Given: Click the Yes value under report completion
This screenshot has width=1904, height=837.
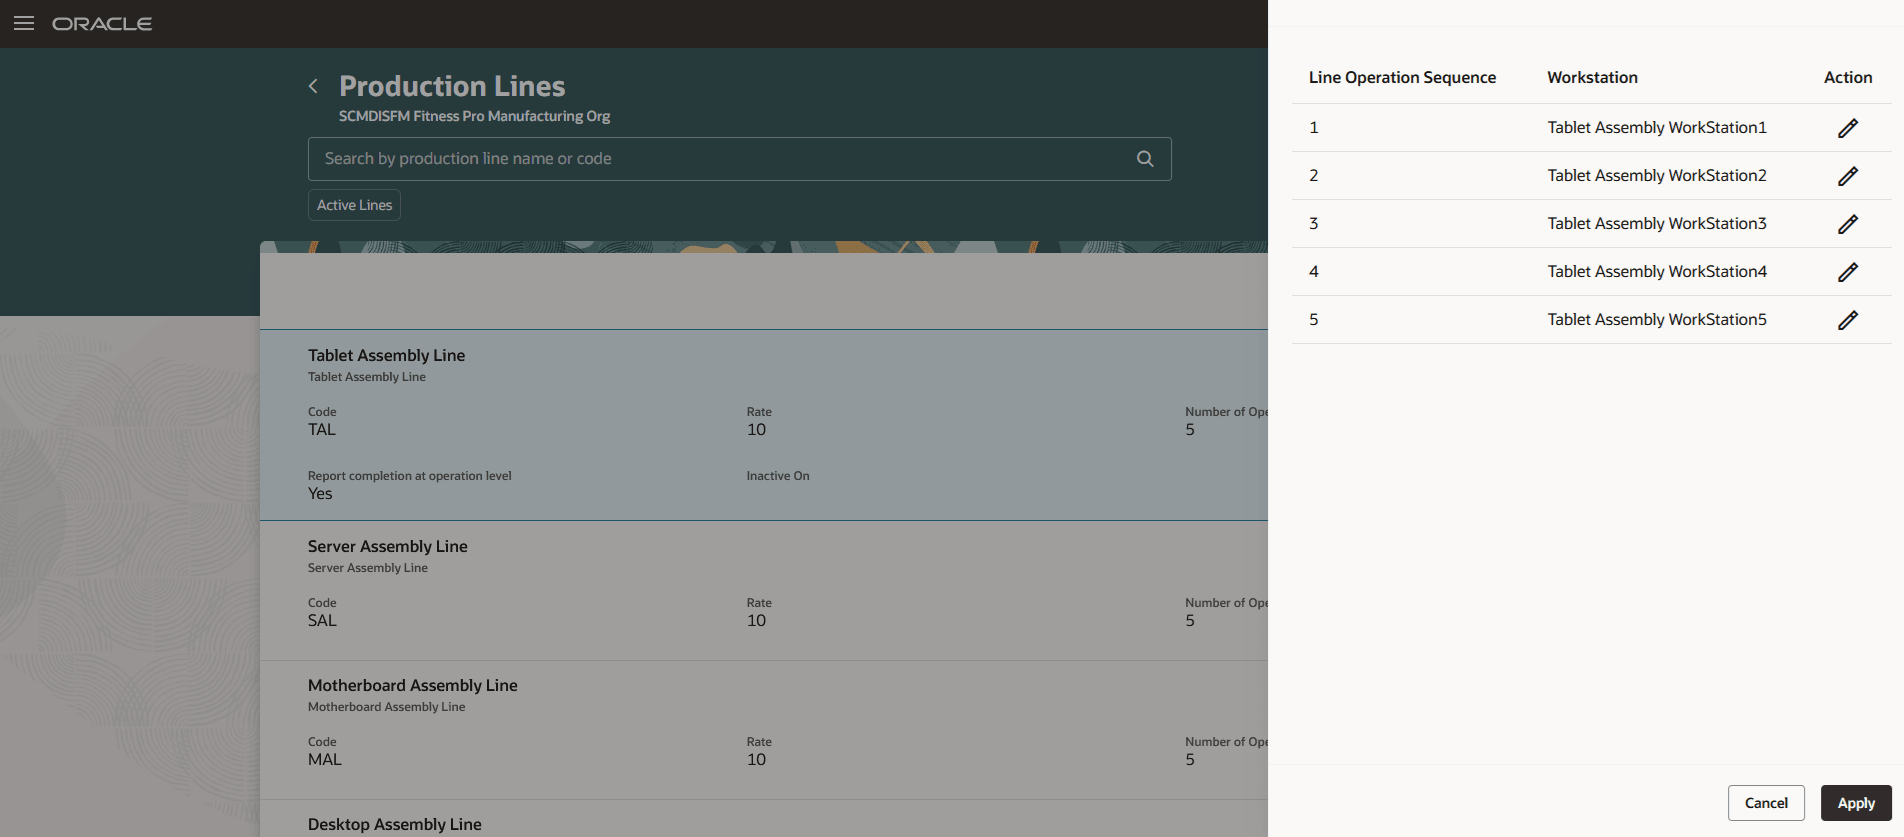Looking at the screenshot, I should [320, 494].
